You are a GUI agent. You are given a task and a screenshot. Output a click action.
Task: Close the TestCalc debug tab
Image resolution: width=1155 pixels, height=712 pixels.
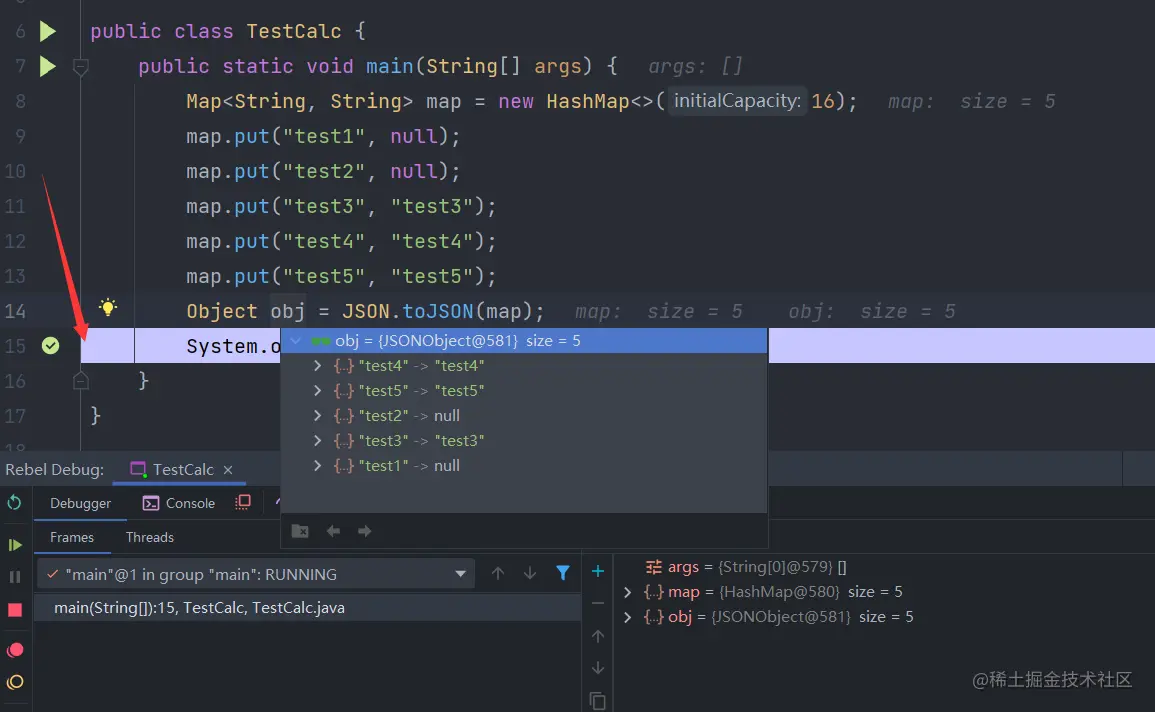(x=228, y=470)
